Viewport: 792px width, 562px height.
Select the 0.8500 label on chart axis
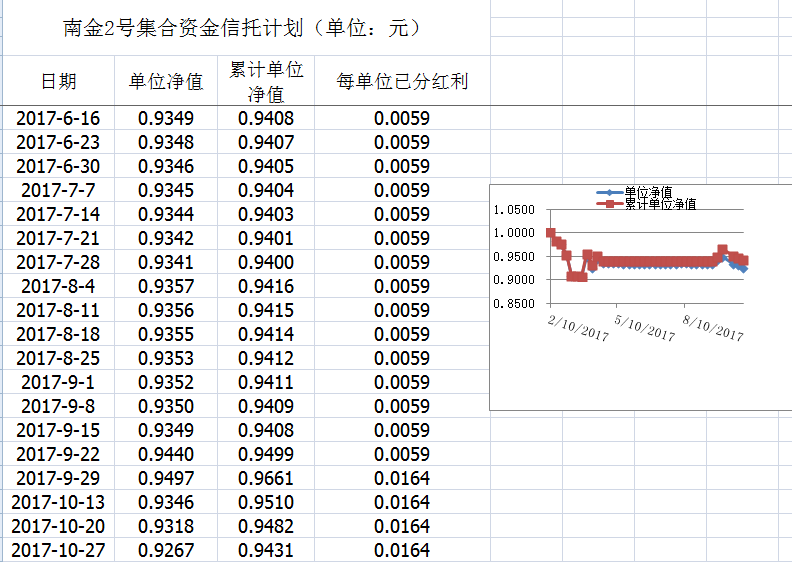(515, 303)
